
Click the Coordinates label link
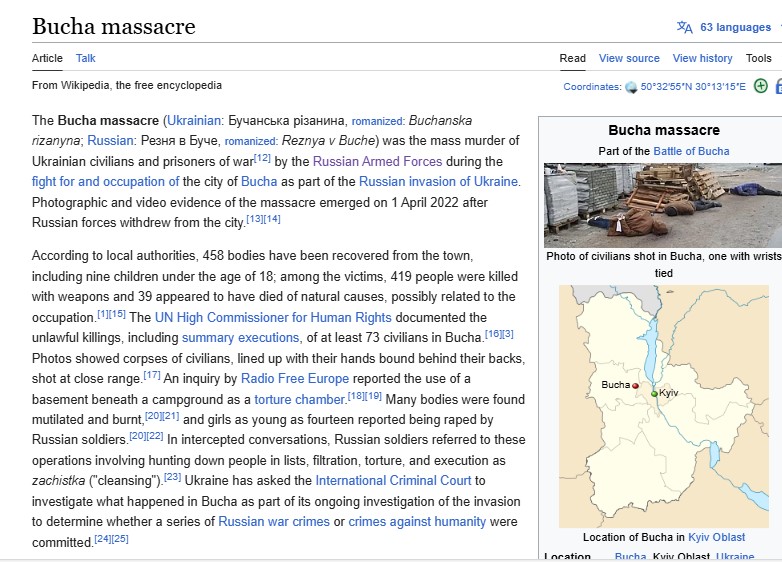click(x=591, y=87)
